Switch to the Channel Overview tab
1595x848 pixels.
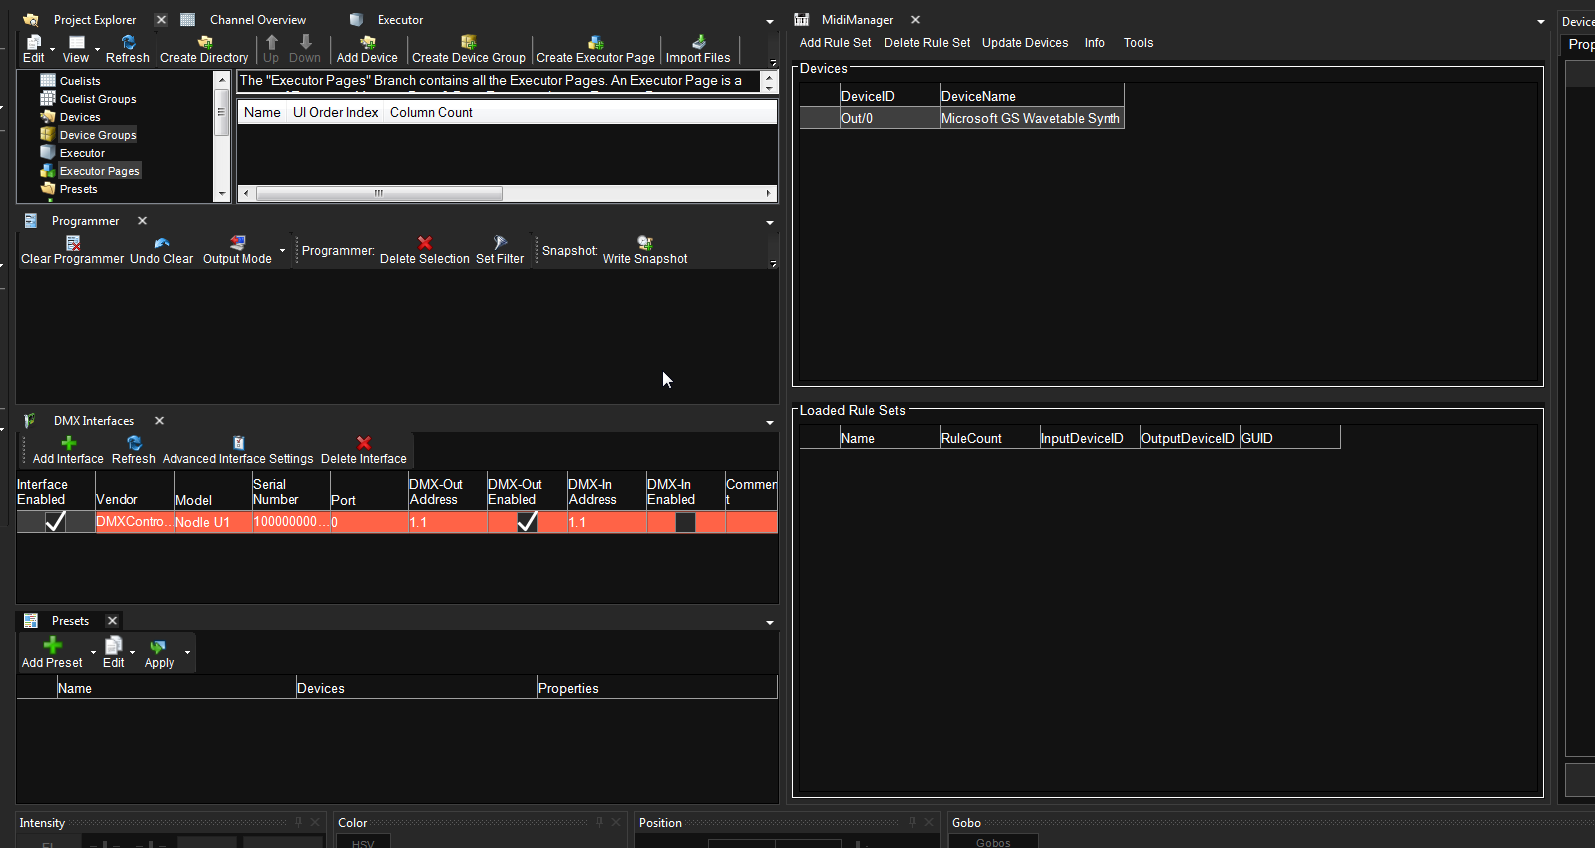[257, 20]
